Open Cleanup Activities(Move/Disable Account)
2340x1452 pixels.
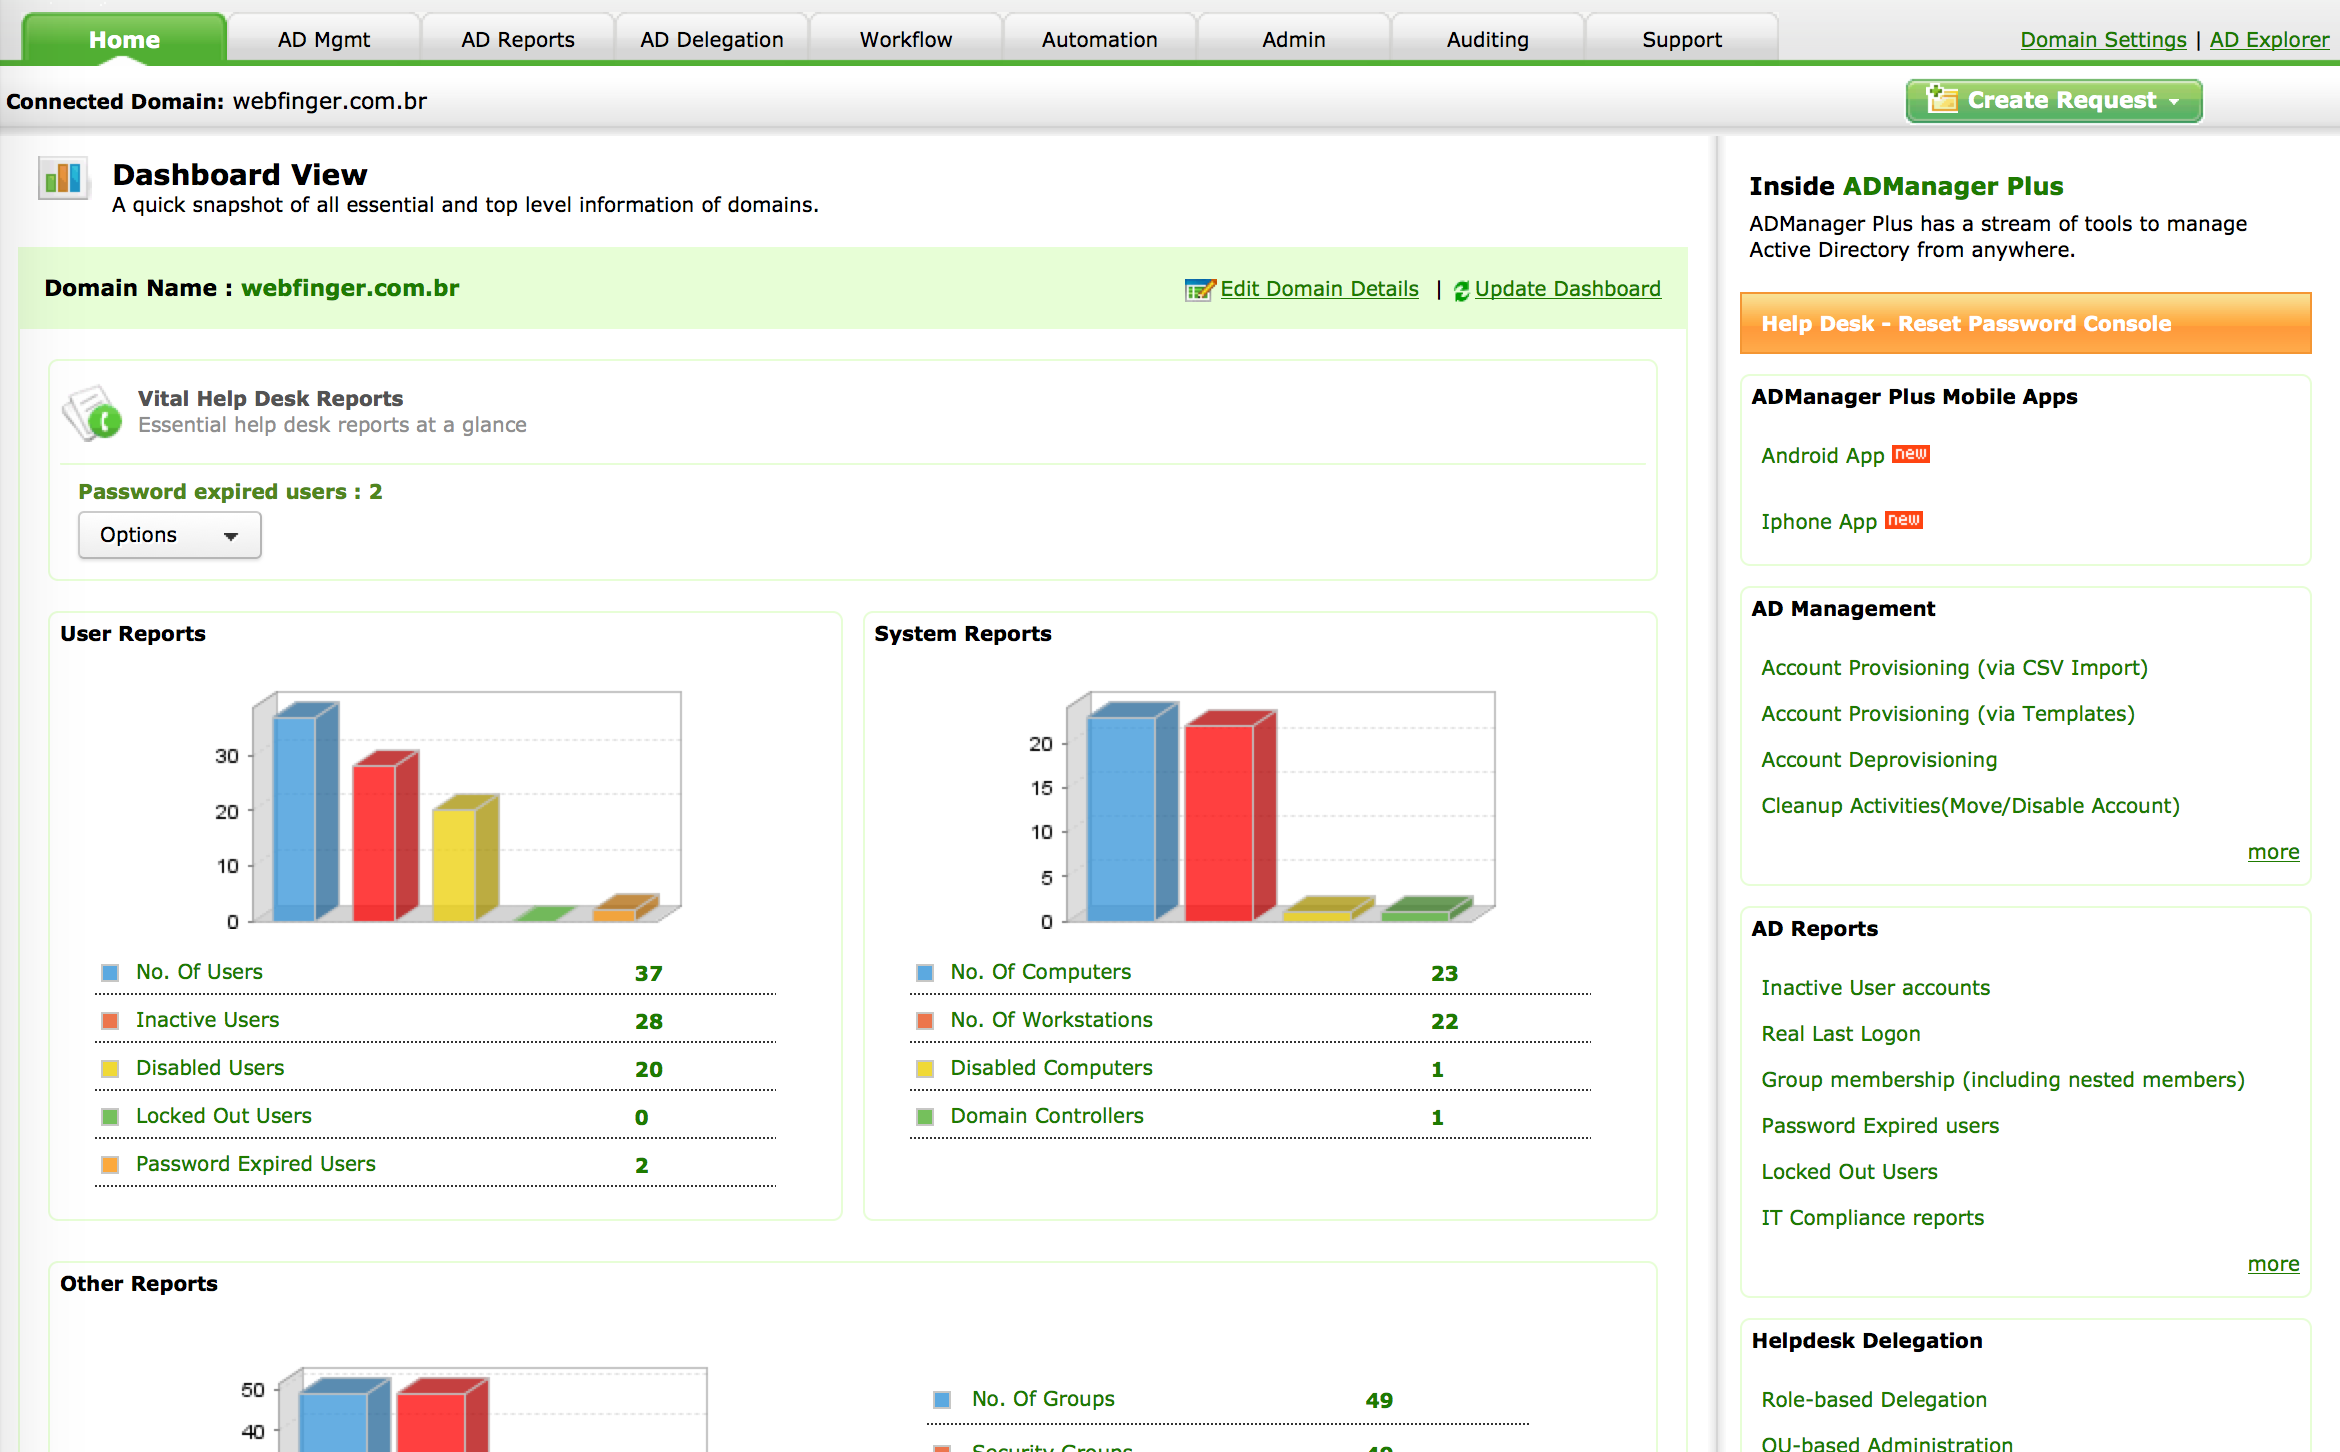[x=1970, y=806]
